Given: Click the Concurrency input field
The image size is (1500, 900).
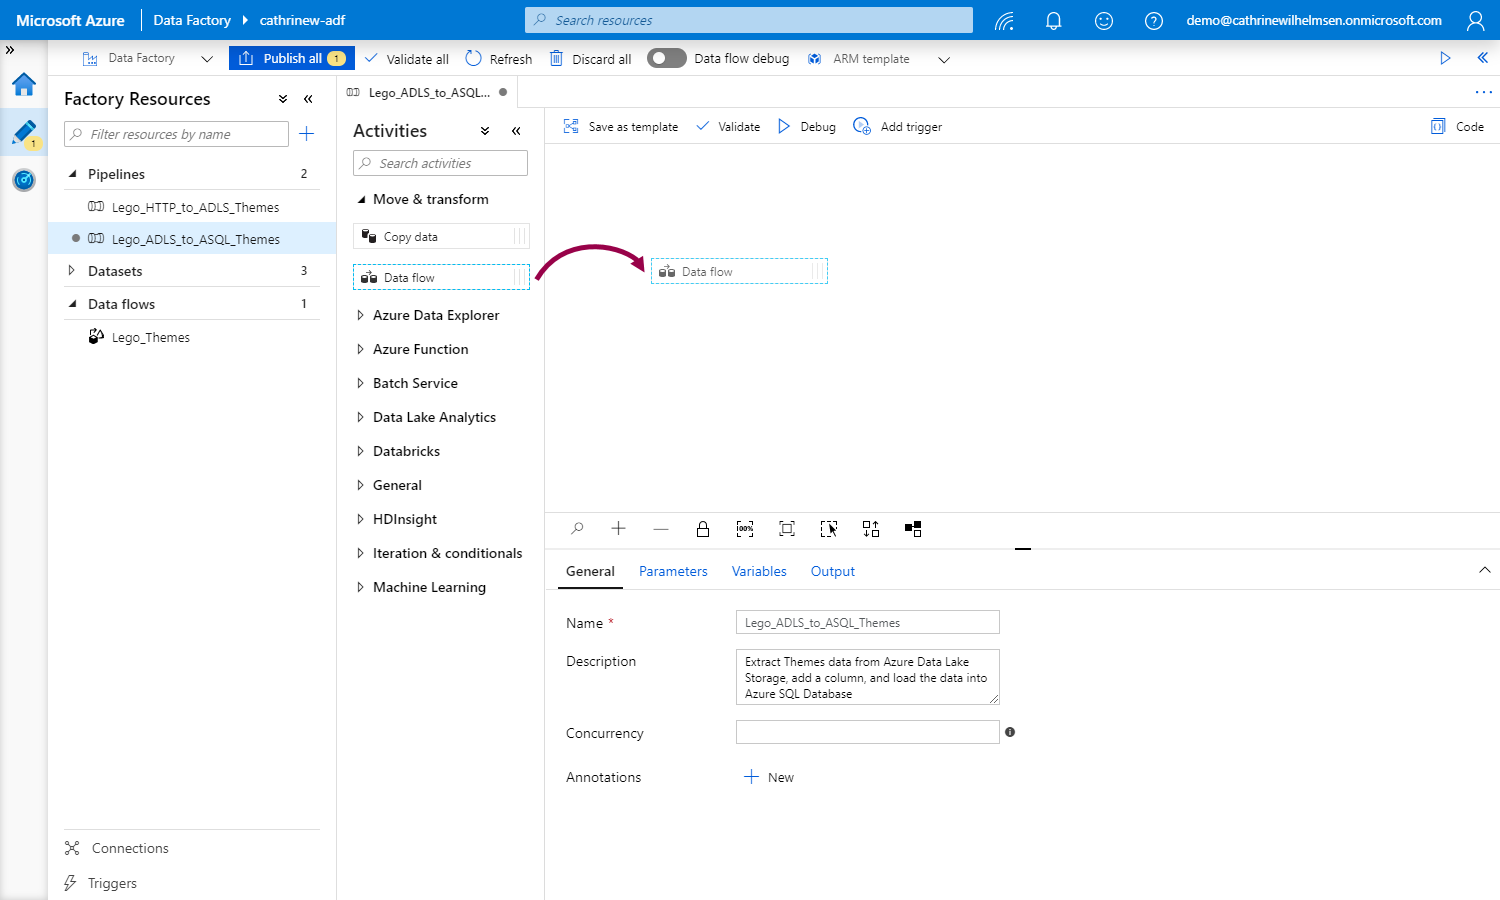Looking at the screenshot, I should (x=867, y=732).
